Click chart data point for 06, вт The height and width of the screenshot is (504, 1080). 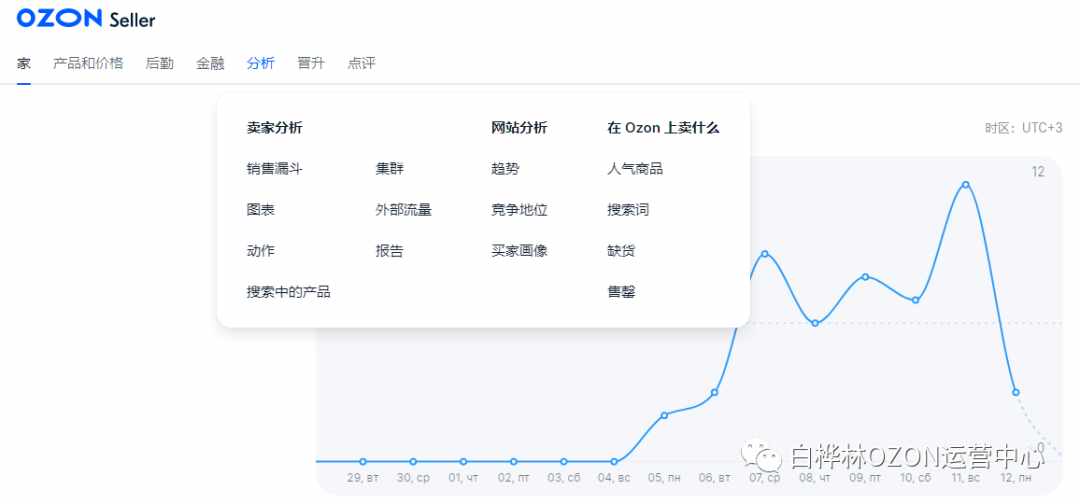coord(714,392)
